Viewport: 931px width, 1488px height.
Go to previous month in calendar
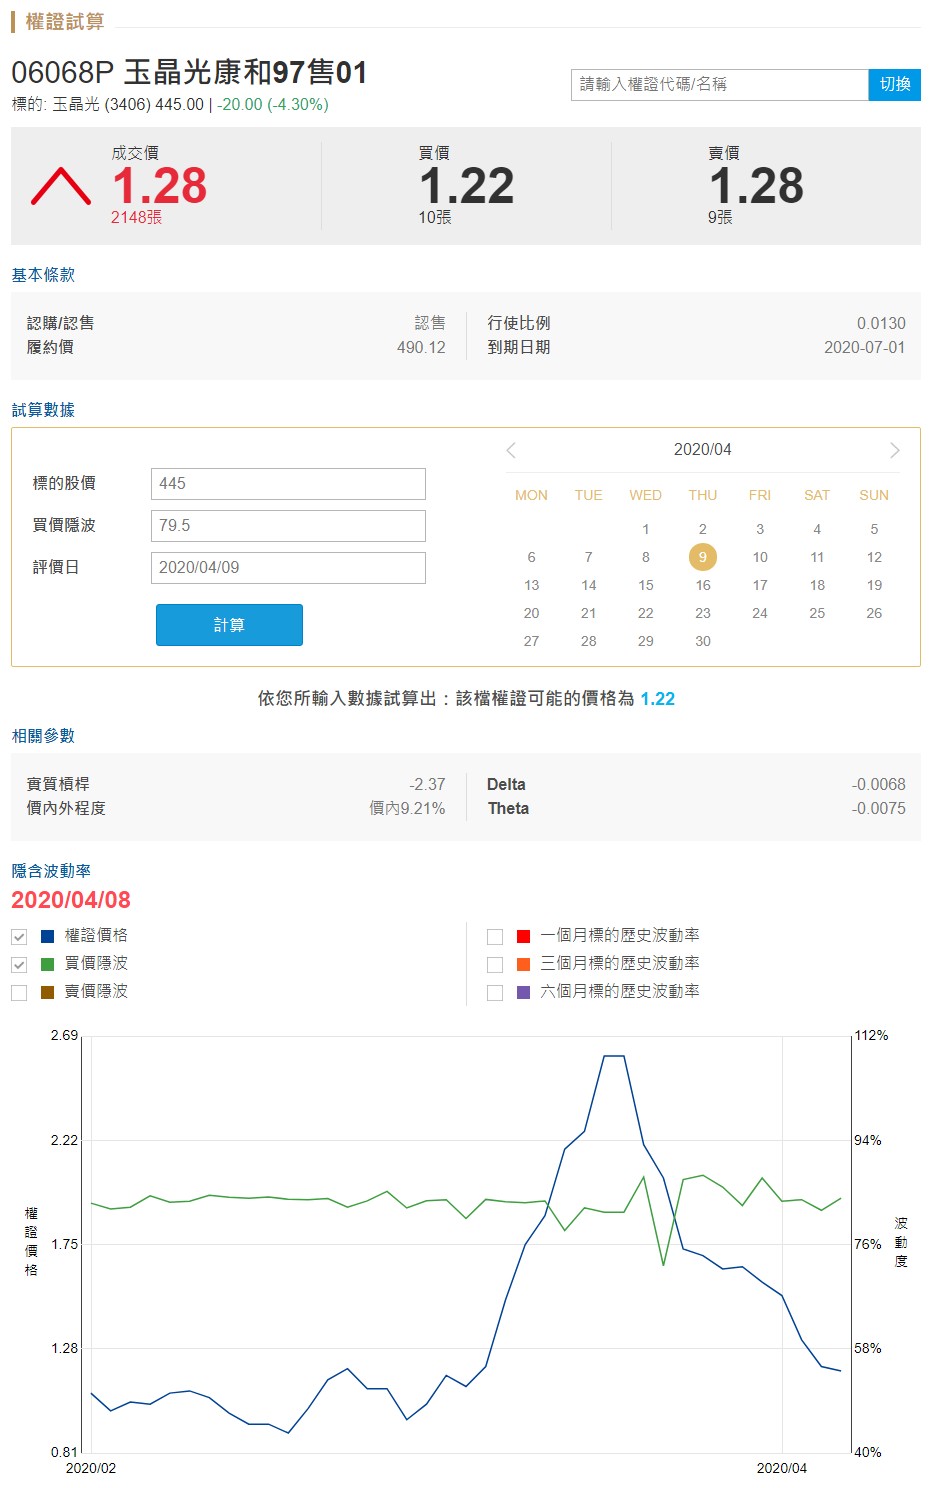point(511,450)
